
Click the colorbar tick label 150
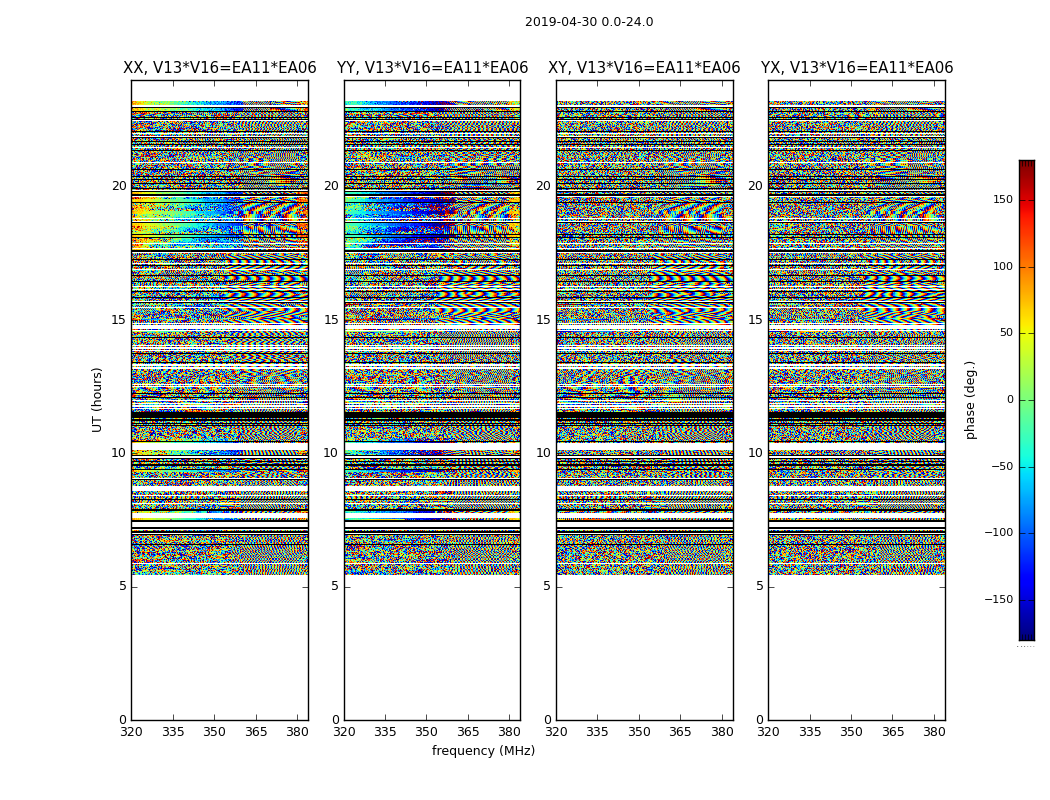pyautogui.click(x=1002, y=199)
